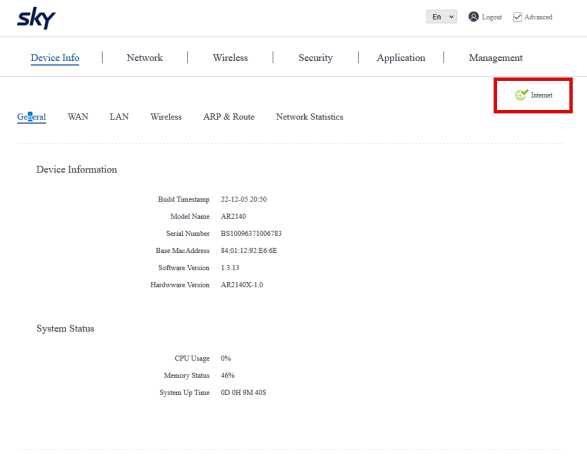
Task: Open the Wireless main menu
Action: coord(230,58)
